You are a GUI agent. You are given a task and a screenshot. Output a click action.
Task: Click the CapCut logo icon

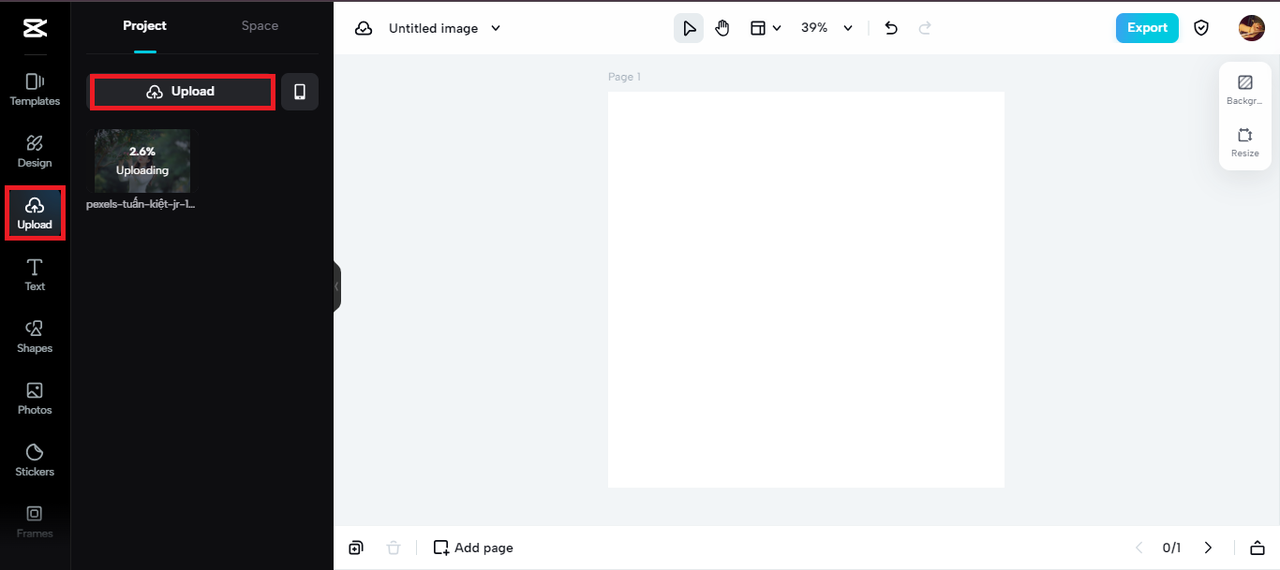pos(34,28)
